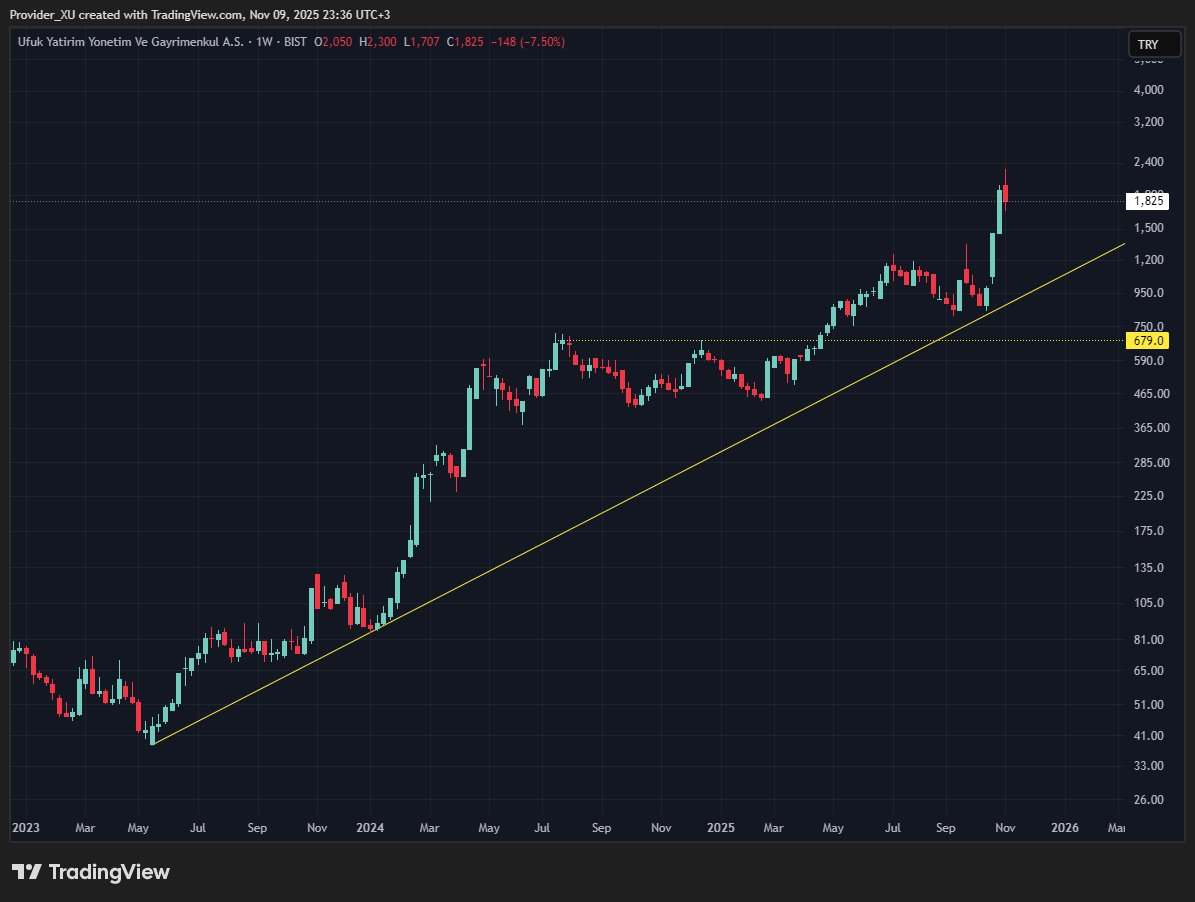Screen dimensions: 1195x902
Task: Select the yellow ascending trendline
Action: pos(639,494)
